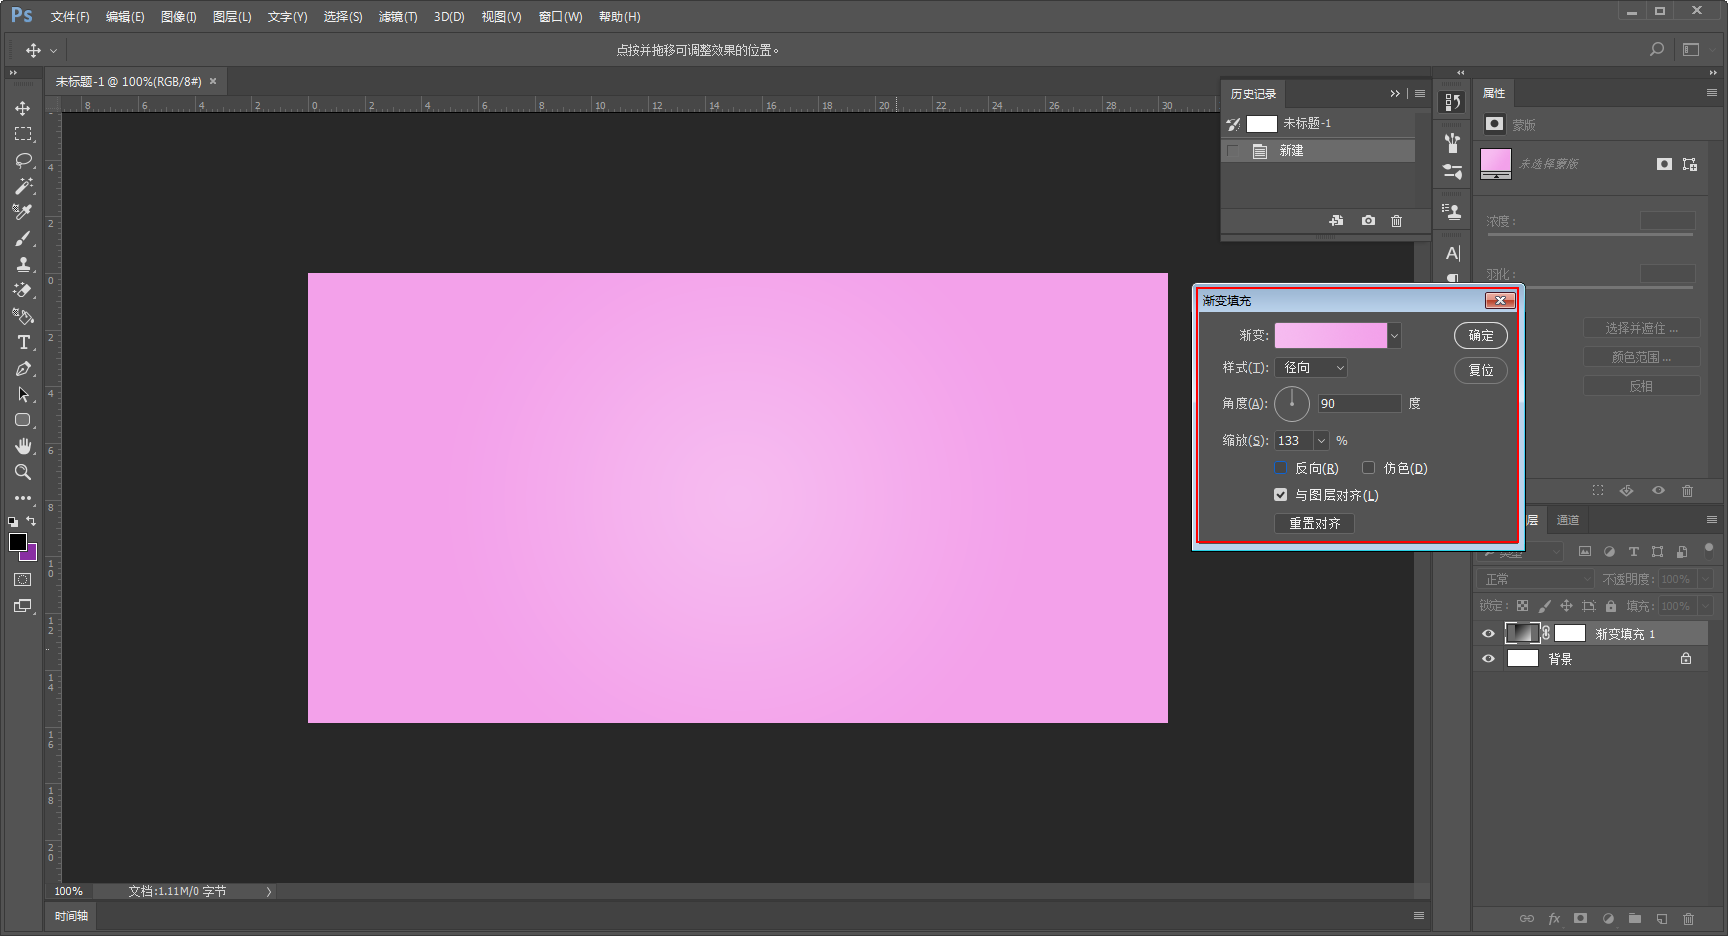This screenshot has height=936, width=1728.
Task: Hide the Background layer eye icon
Action: pos(1488,659)
